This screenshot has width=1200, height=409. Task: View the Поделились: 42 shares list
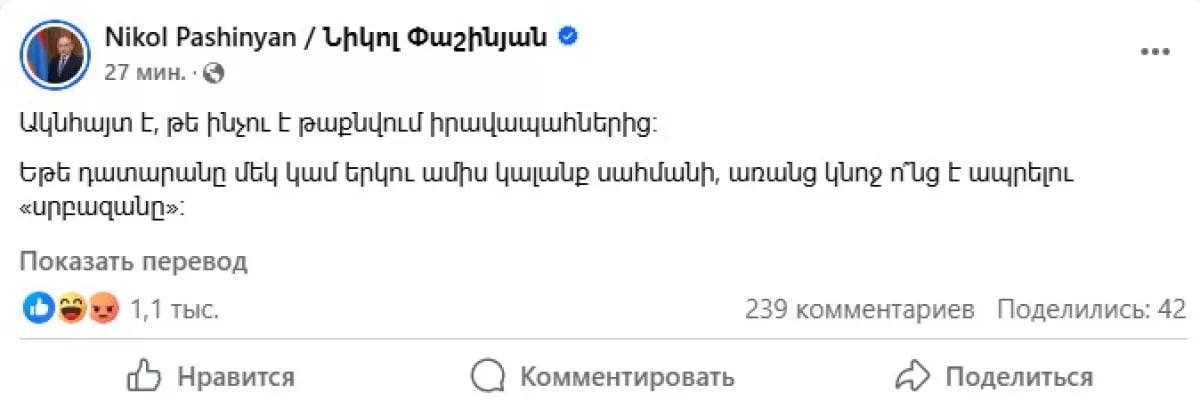1091,310
